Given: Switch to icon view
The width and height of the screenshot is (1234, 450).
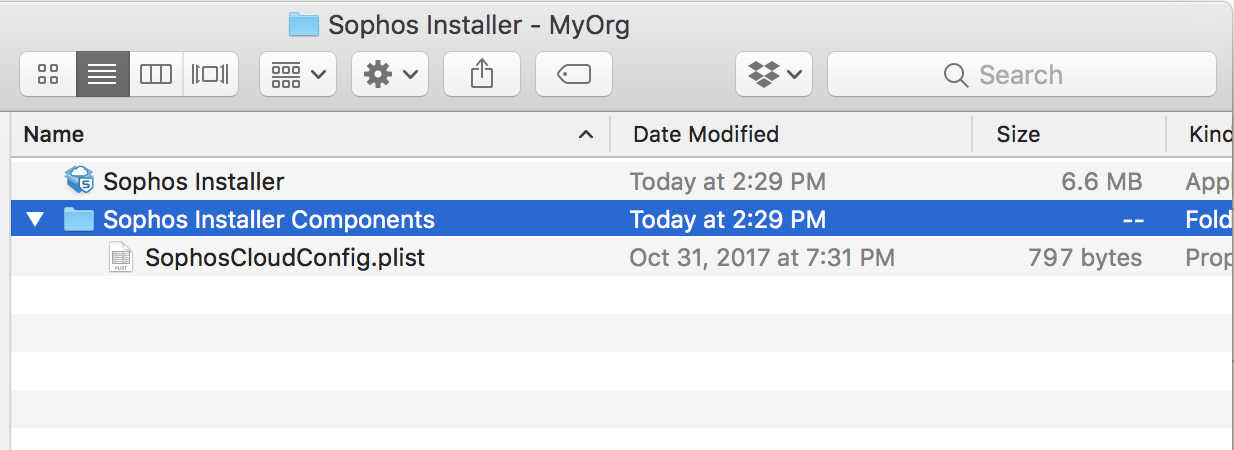Looking at the screenshot, I should pos(48,74).
